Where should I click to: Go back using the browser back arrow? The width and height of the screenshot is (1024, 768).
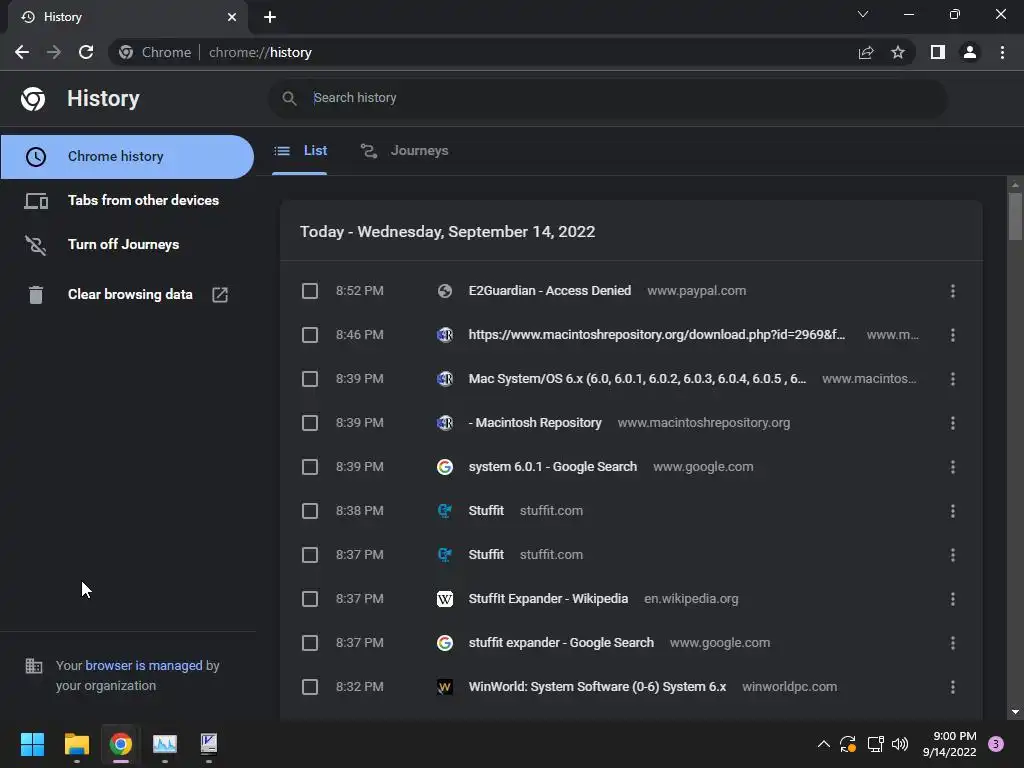(x=22, y=52)
